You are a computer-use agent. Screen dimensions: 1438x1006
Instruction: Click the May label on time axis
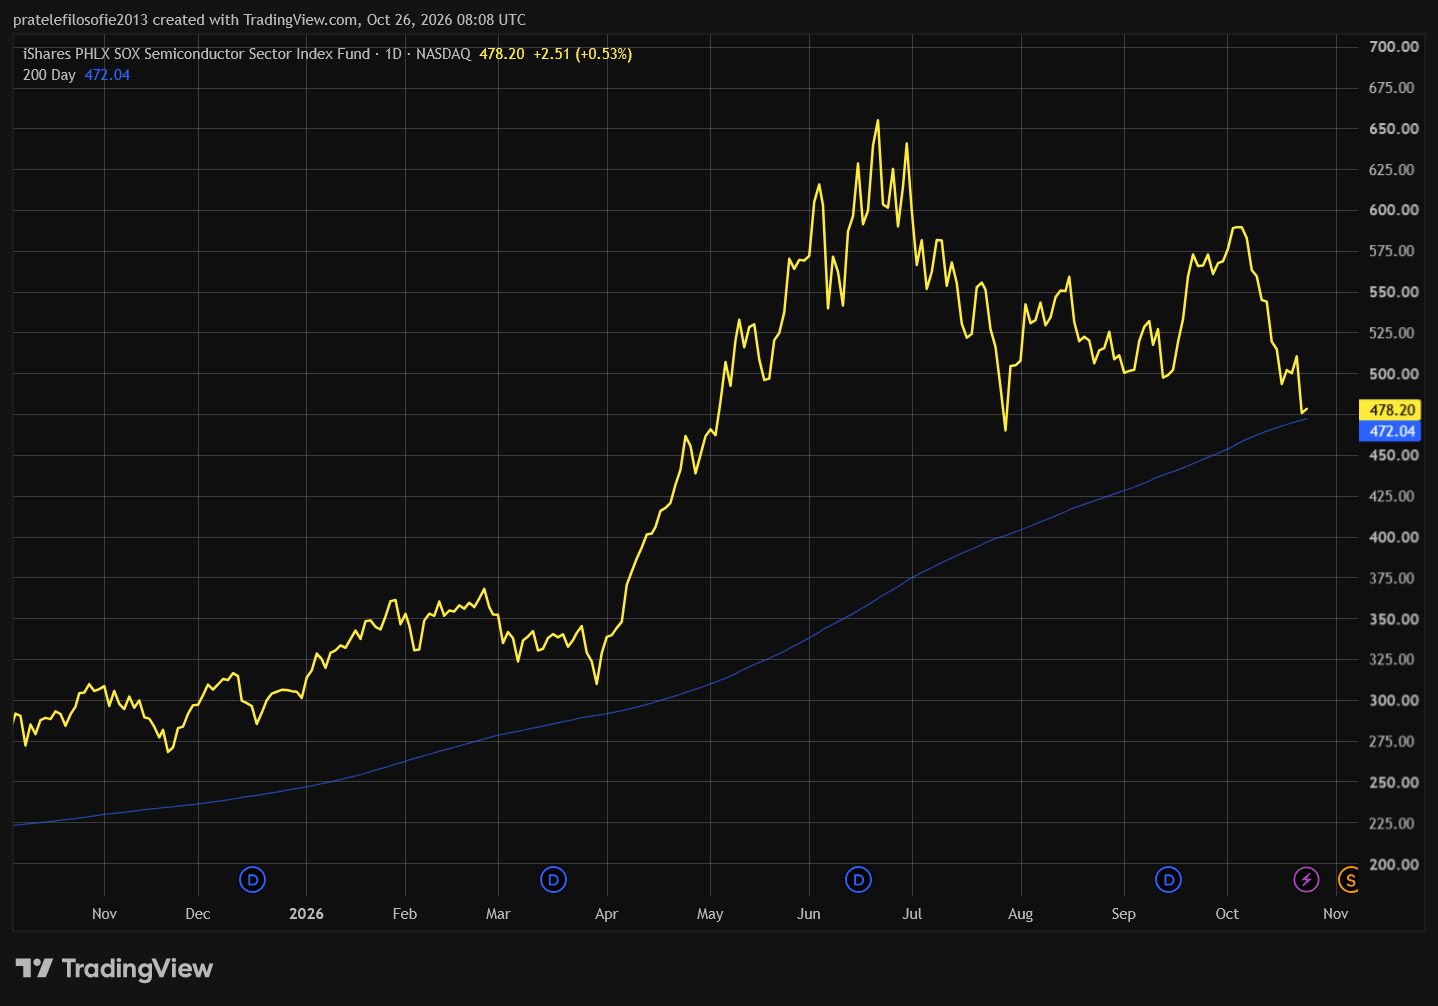[x=710, y=914]
